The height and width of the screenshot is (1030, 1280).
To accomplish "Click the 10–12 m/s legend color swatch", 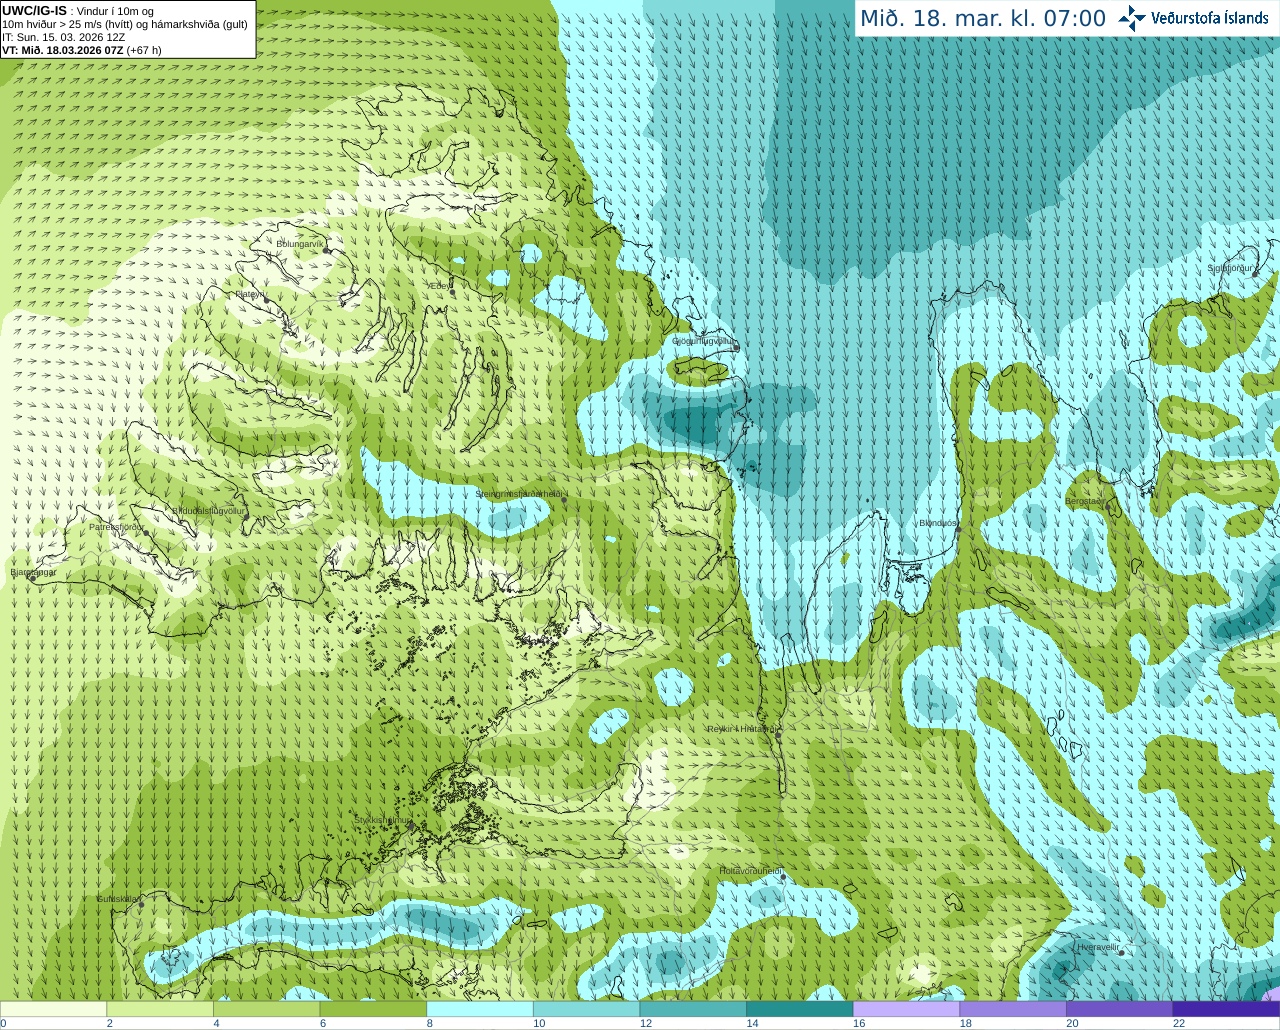I will [587, 1009].
